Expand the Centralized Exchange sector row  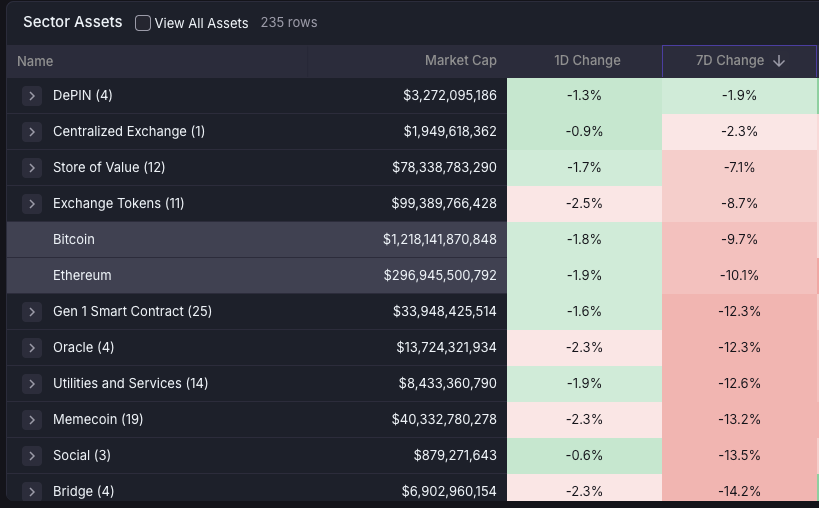pos(32,132)
